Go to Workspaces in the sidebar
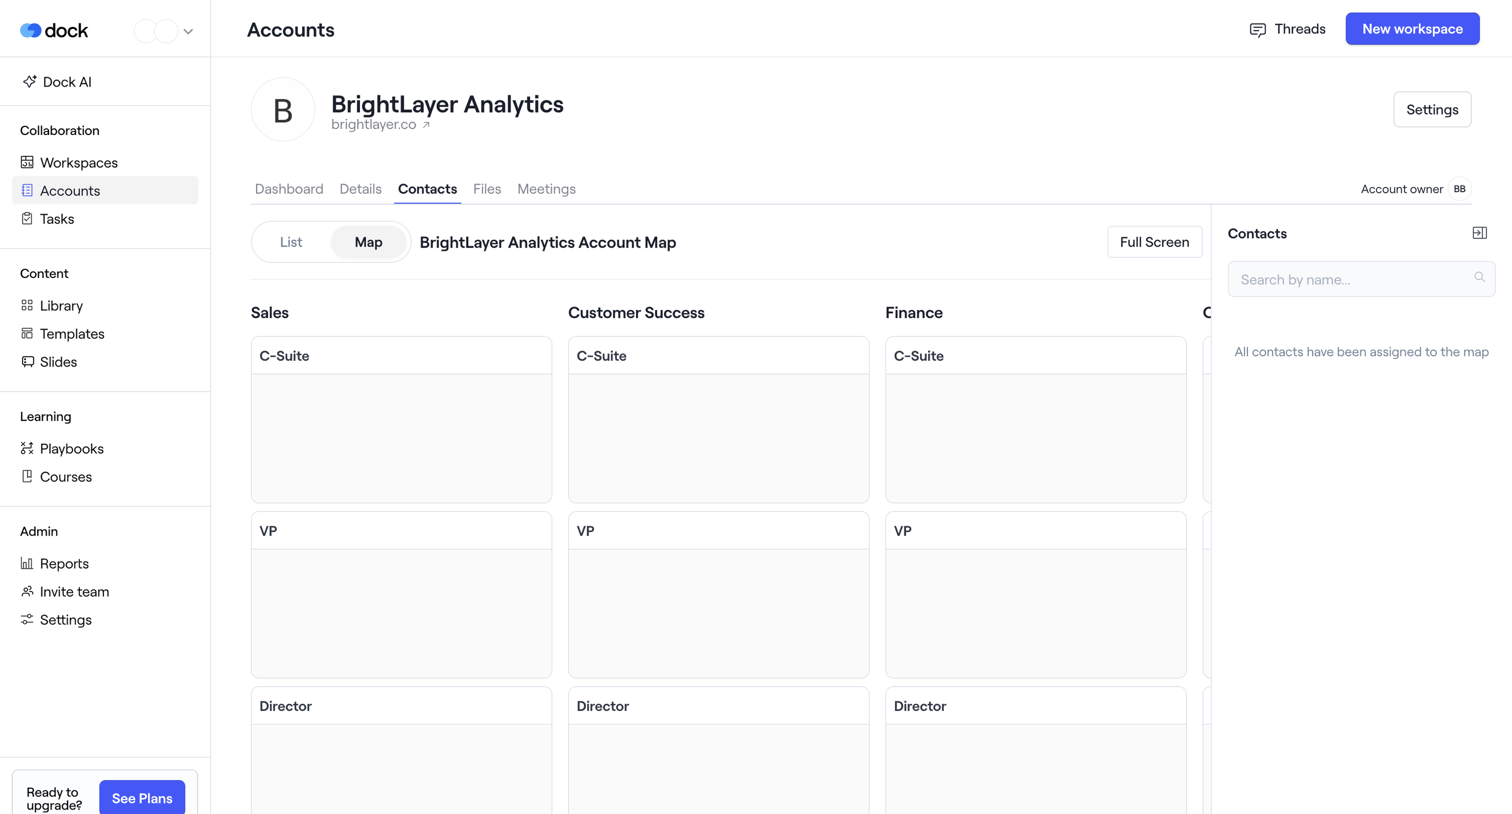Viewport: 1512px width, 814px height. point(105,162)
